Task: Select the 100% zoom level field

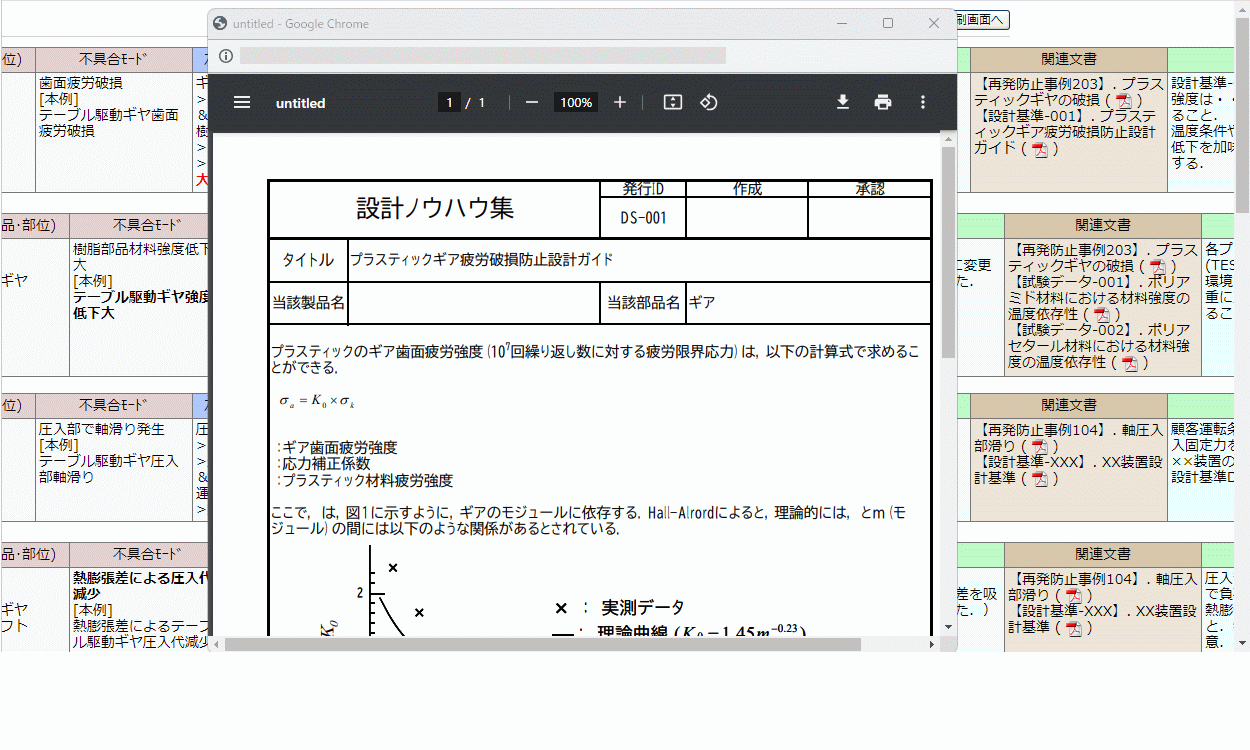Action: click(576, 102)
